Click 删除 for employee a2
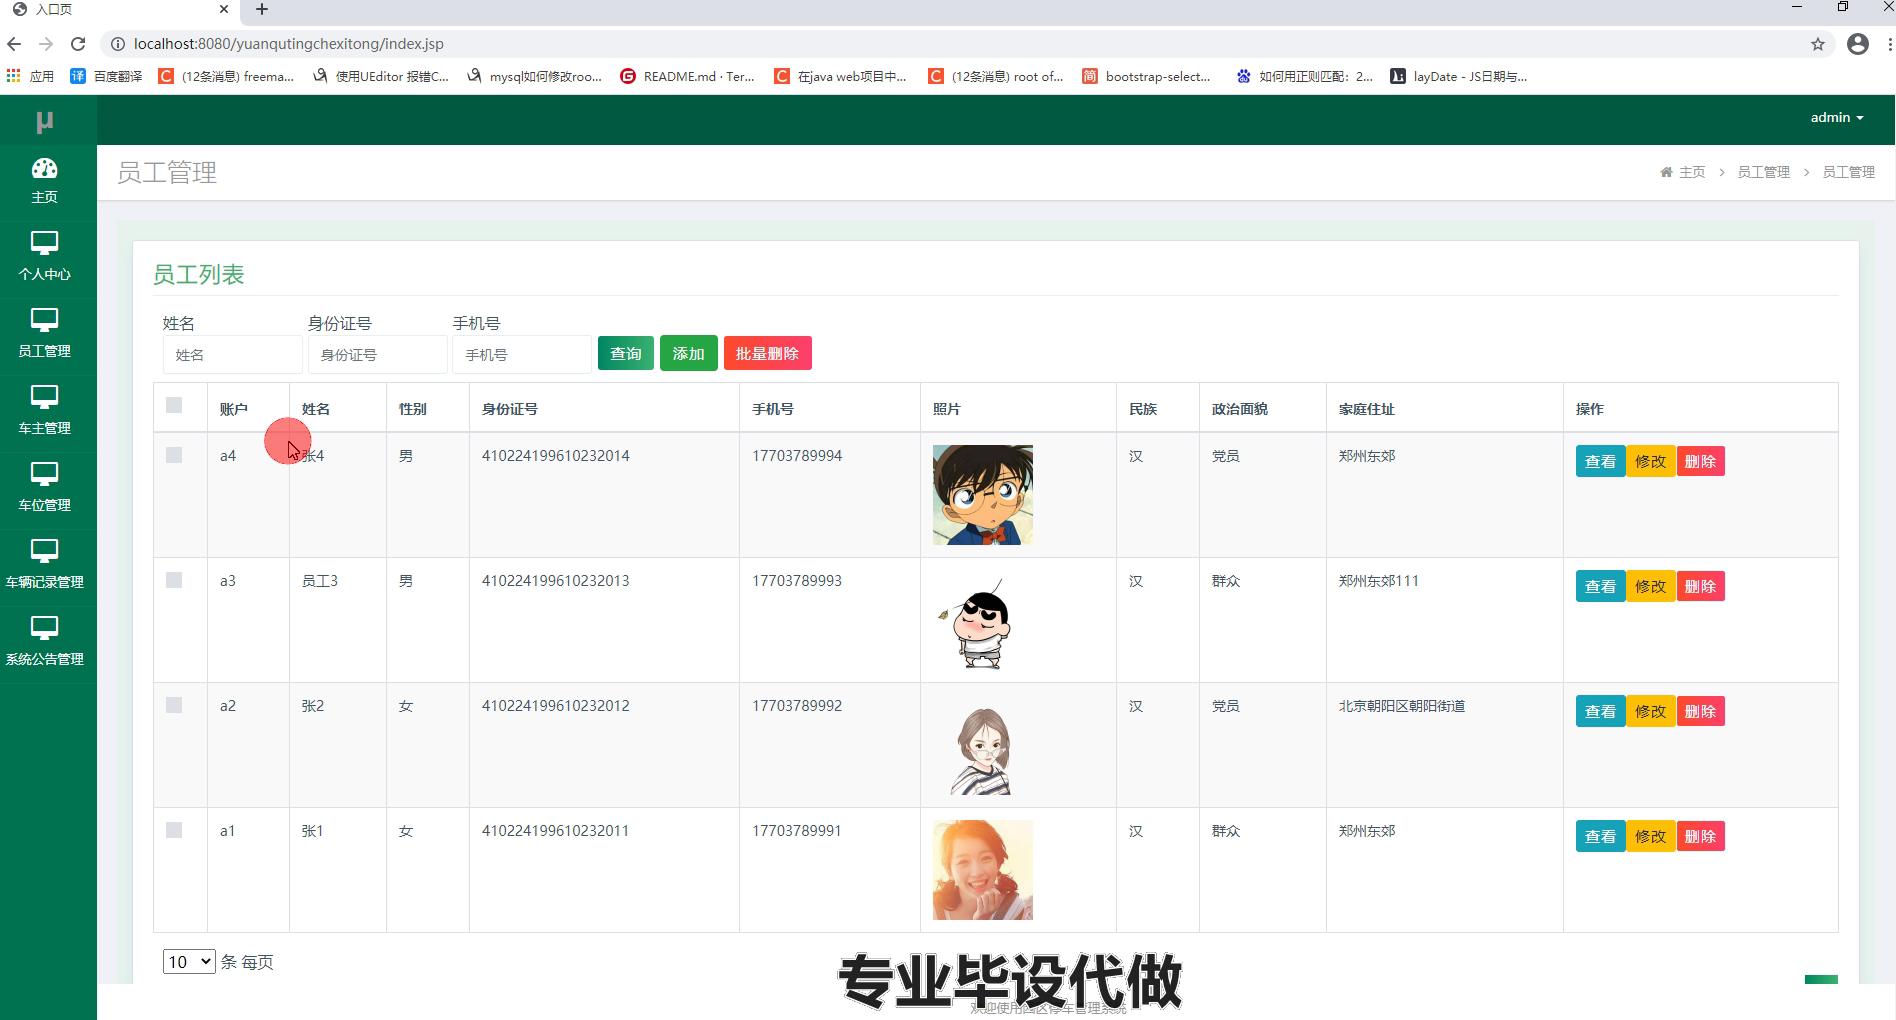Screen dimensions: 1896x1020 pyautogui.click(x=1700, y=711)
